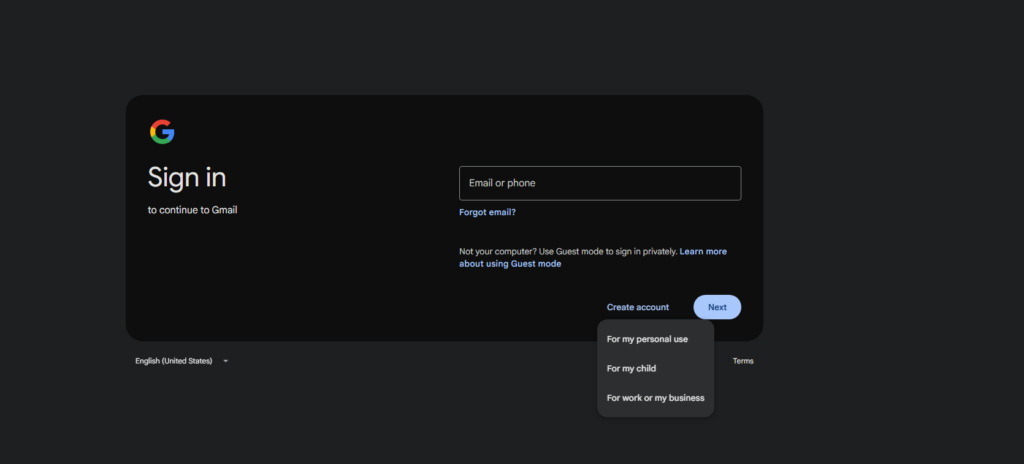
Task: Click the Create account button
Action: coord(637,307)
